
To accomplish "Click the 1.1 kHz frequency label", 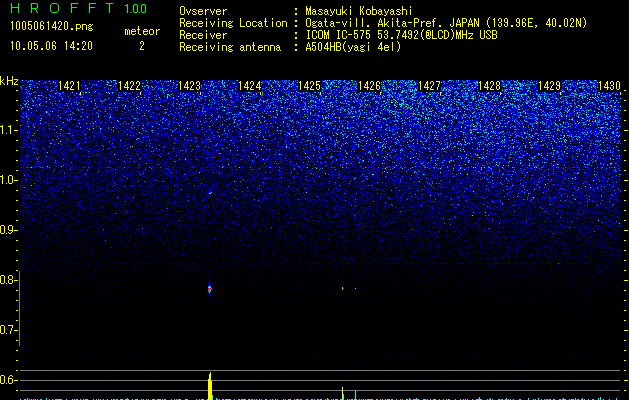I will pos(7,130).
